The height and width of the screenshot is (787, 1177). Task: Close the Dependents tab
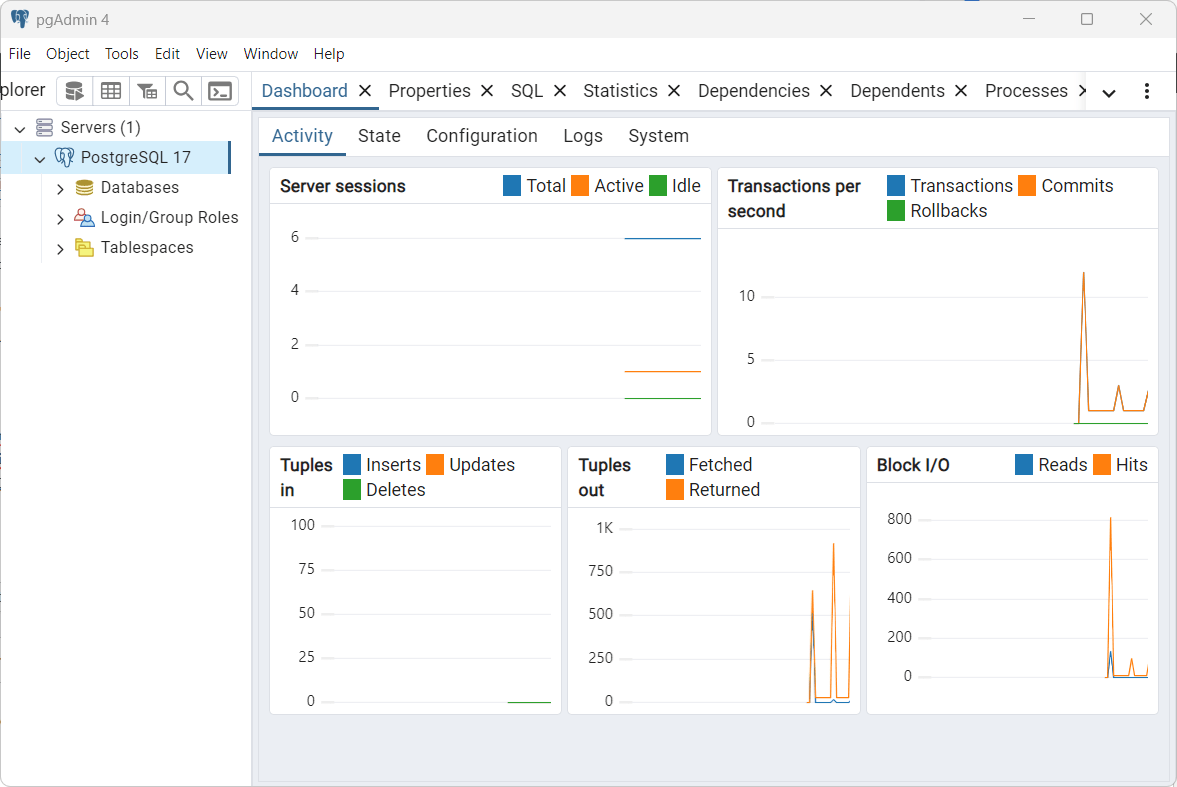tap(961, 91)
